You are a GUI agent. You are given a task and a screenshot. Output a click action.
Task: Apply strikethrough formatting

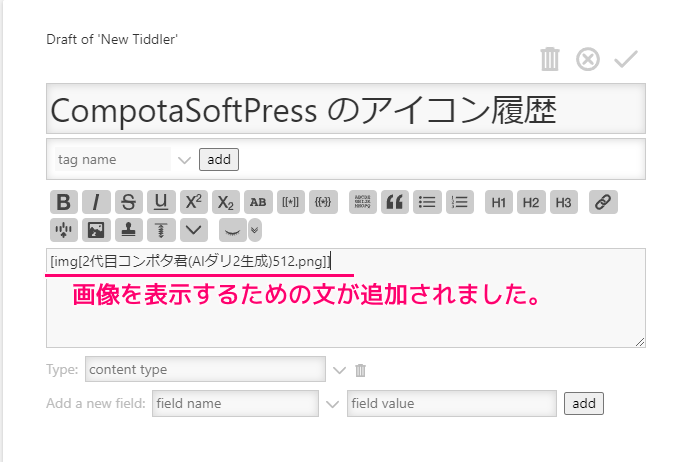[129, 202]
